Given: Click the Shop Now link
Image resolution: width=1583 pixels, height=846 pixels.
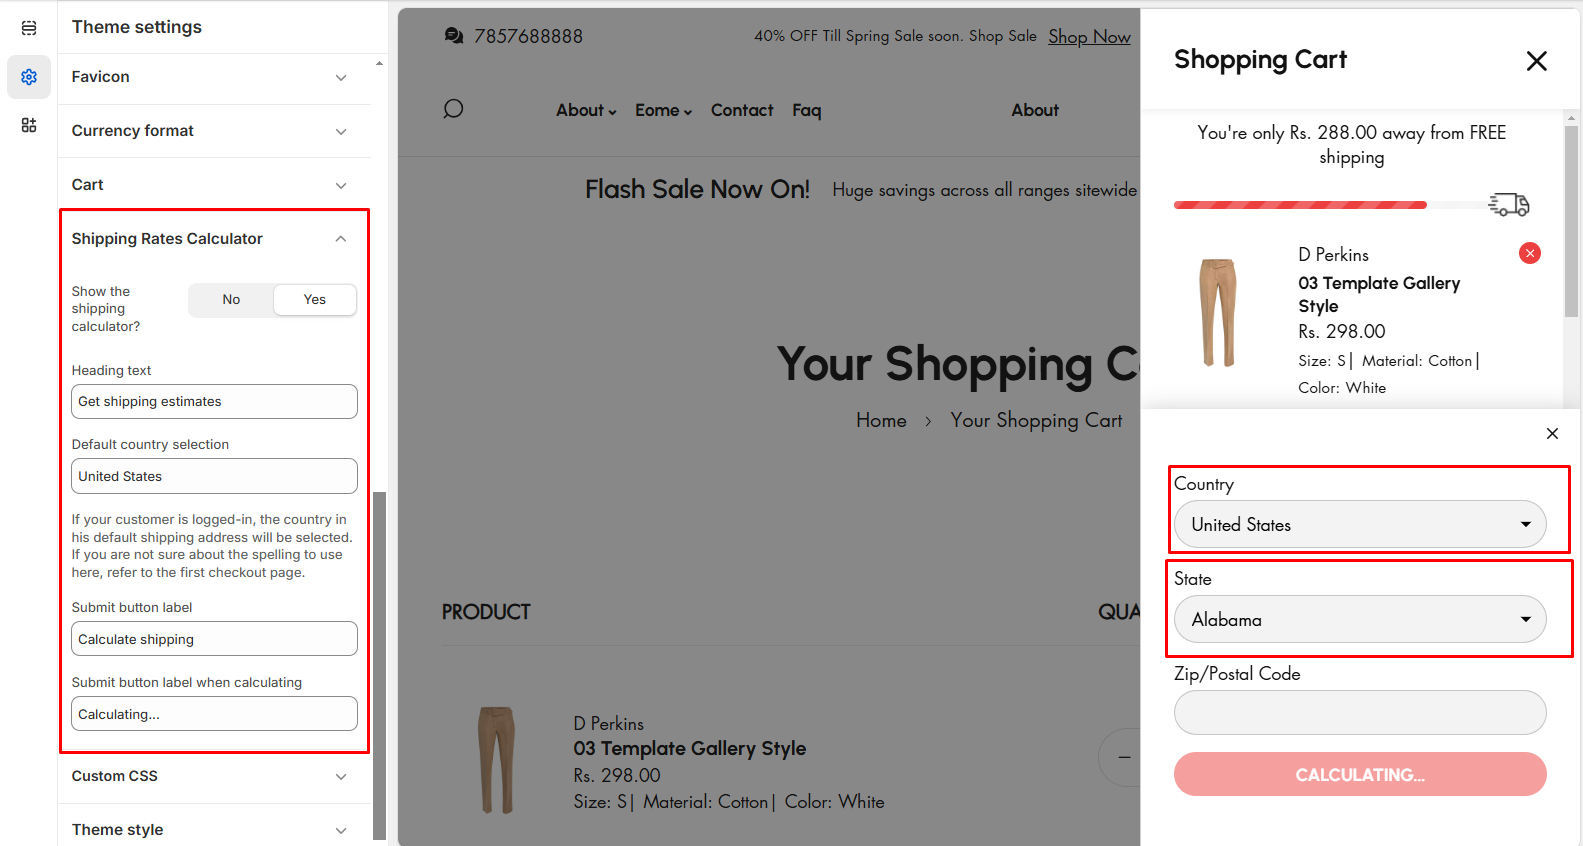Looking at the screenshot, I should point(1089,37).
